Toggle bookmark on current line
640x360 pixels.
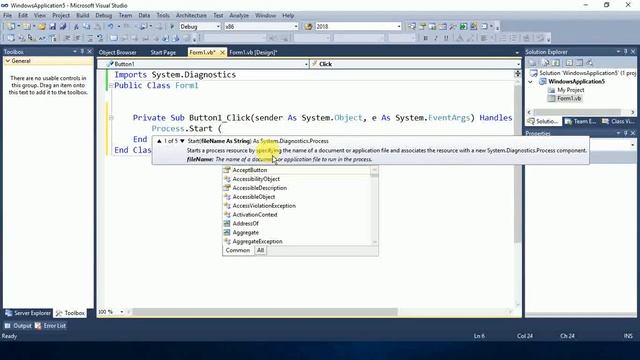113,38
